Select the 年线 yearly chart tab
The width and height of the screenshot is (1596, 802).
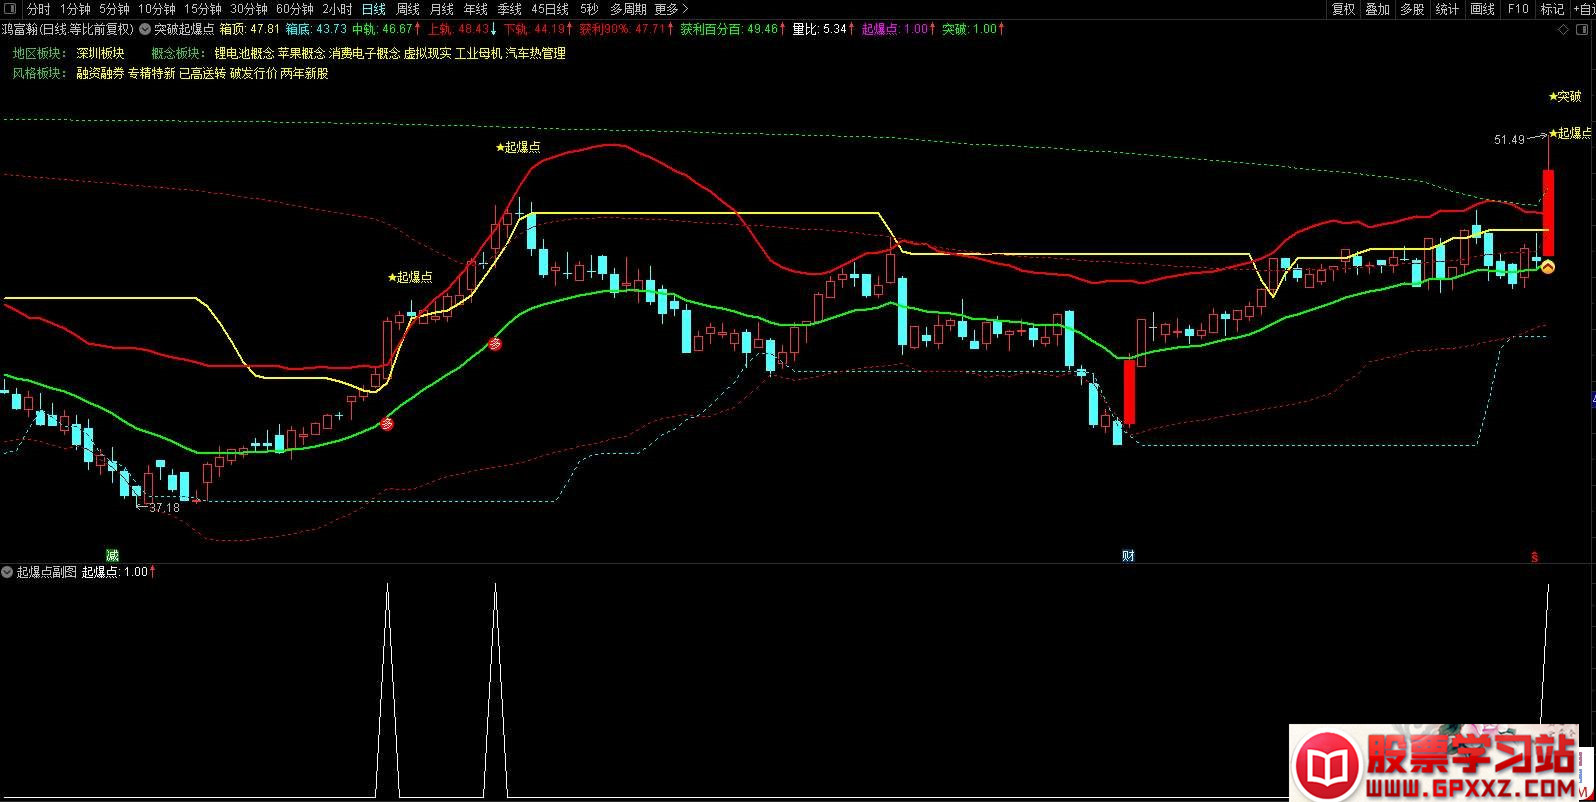tap(475, 9)
